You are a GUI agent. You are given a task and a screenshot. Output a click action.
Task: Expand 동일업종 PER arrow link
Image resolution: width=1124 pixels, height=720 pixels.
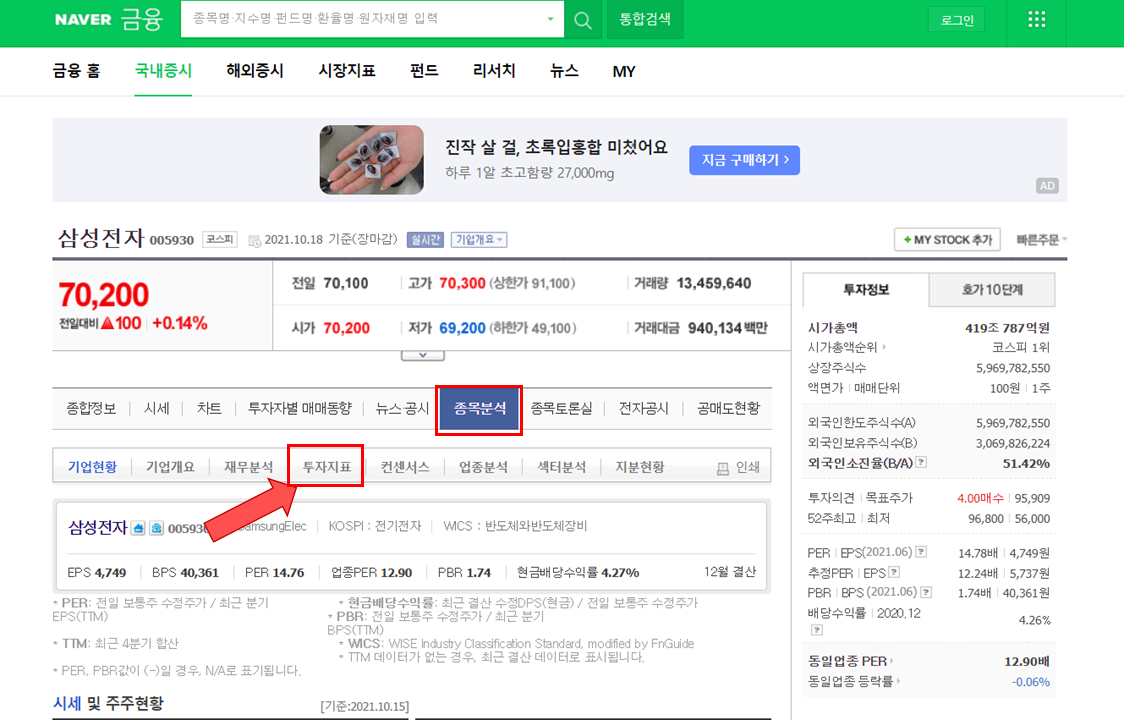891,661
